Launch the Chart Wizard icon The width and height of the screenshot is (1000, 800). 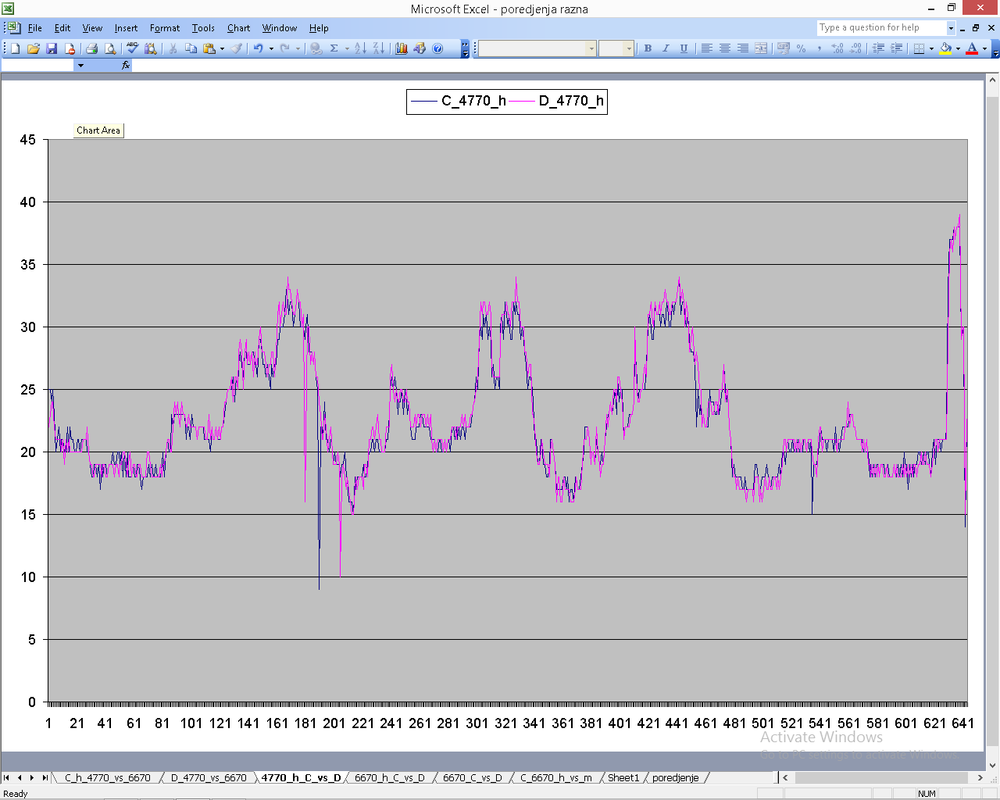(x=402, y=48)
